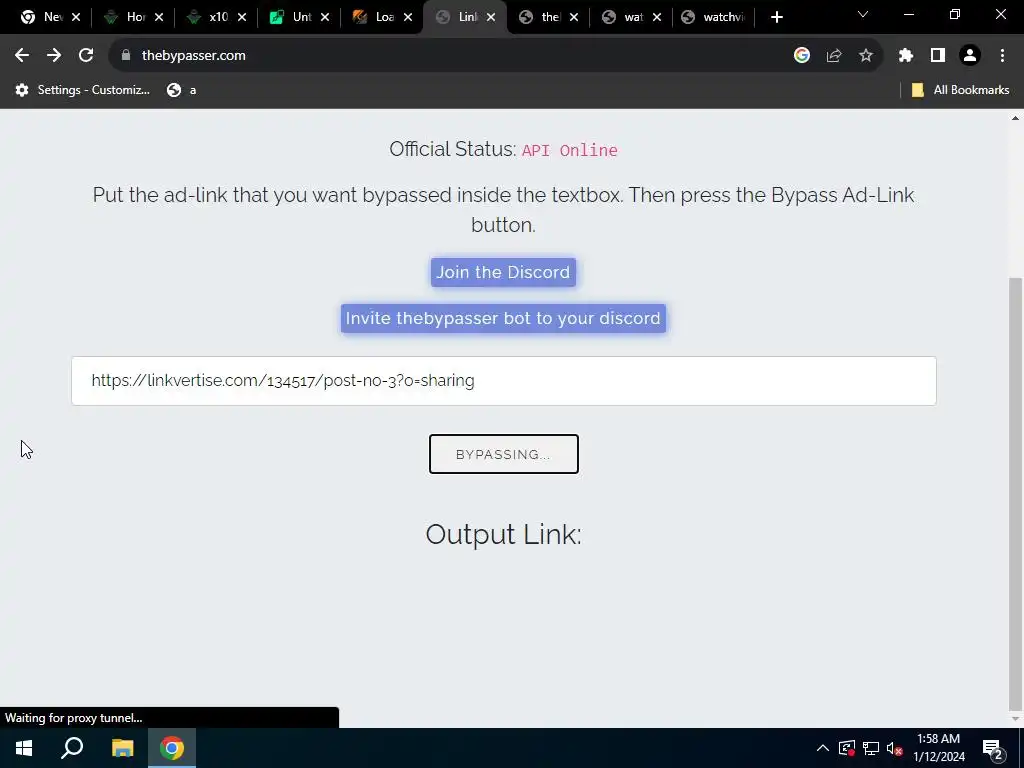
Task: Click the page vertical scrollbar thumb
Action: (1015, 493)
